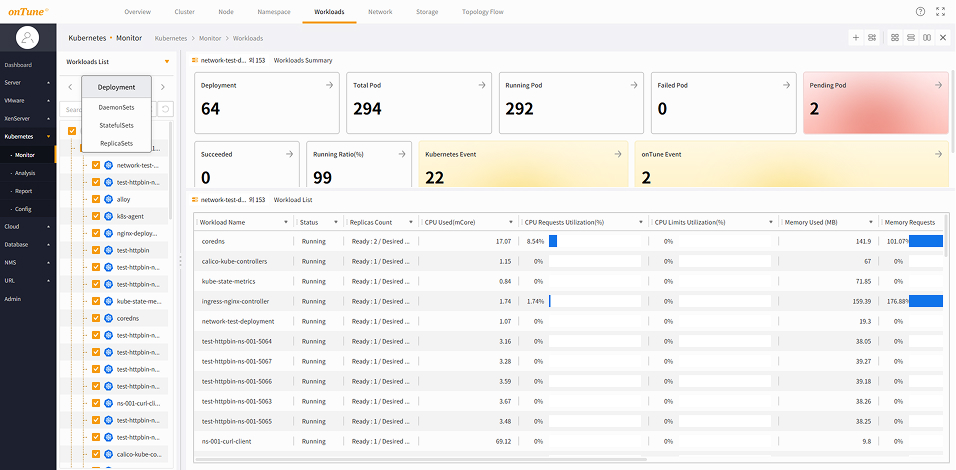
Task: Uncheck network-test checkbox in tree
Action: 96,165
